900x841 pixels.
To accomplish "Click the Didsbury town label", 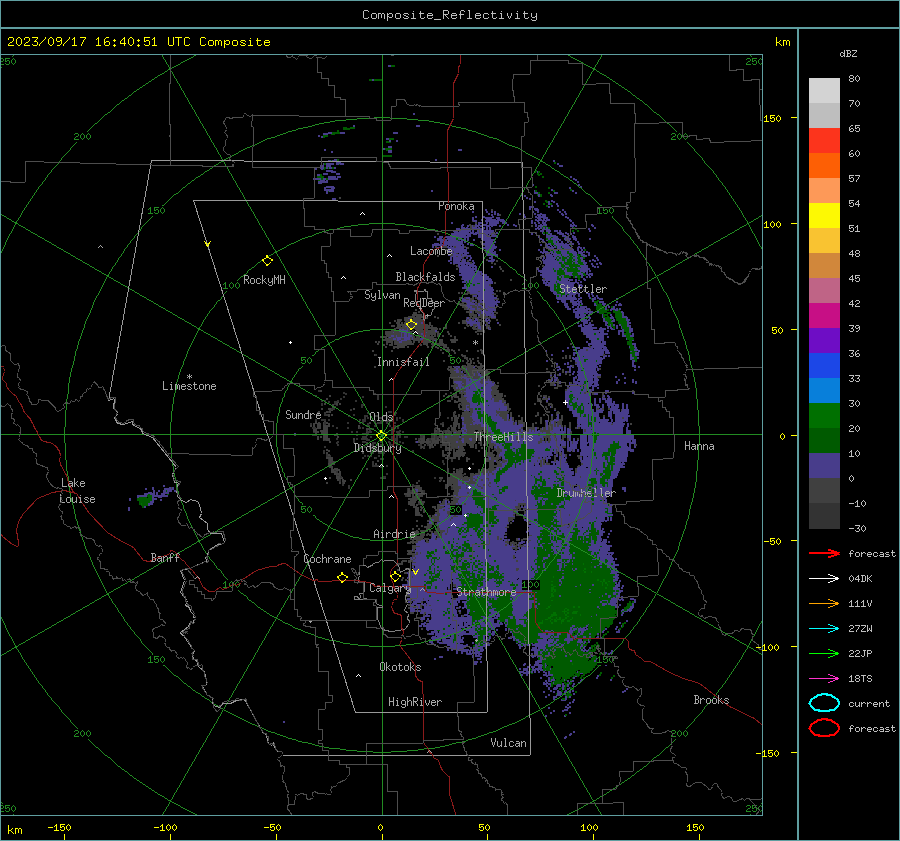I will pos(378,448).
